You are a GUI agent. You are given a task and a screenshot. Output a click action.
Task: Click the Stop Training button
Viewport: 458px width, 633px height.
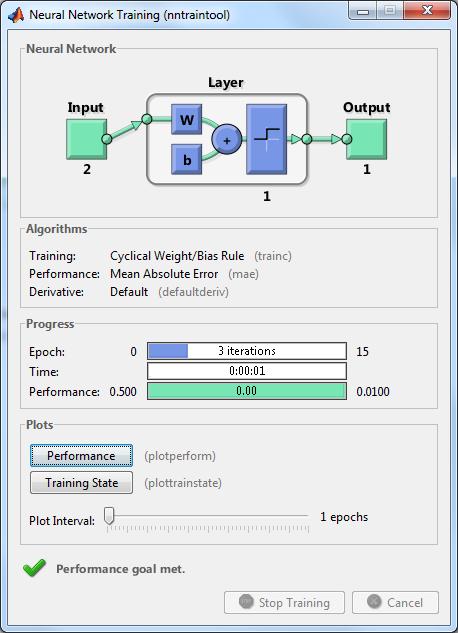click(x=284, y=603)
